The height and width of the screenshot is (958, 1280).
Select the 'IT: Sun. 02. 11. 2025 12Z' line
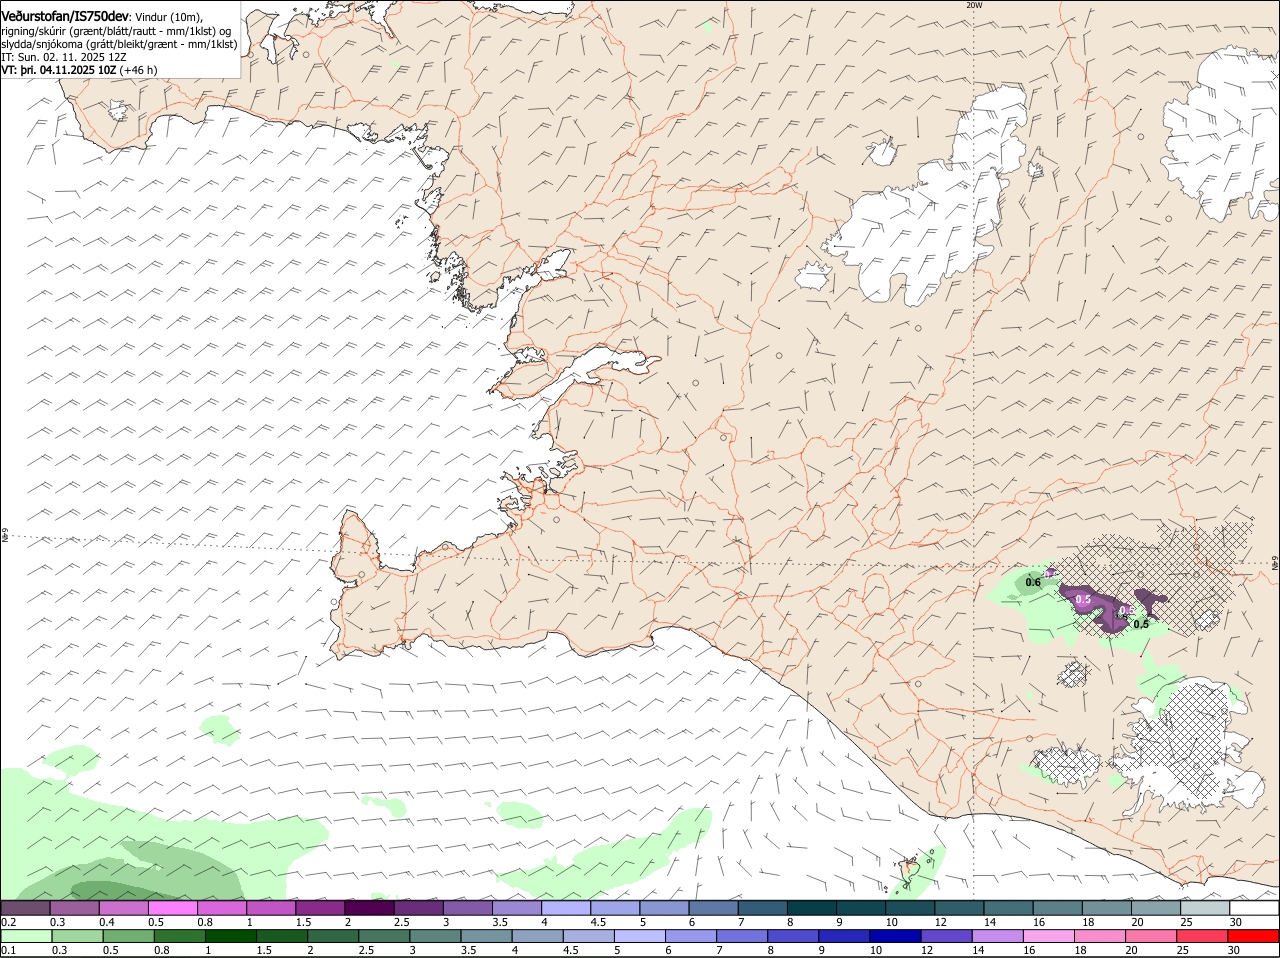(x=64, y=57)
